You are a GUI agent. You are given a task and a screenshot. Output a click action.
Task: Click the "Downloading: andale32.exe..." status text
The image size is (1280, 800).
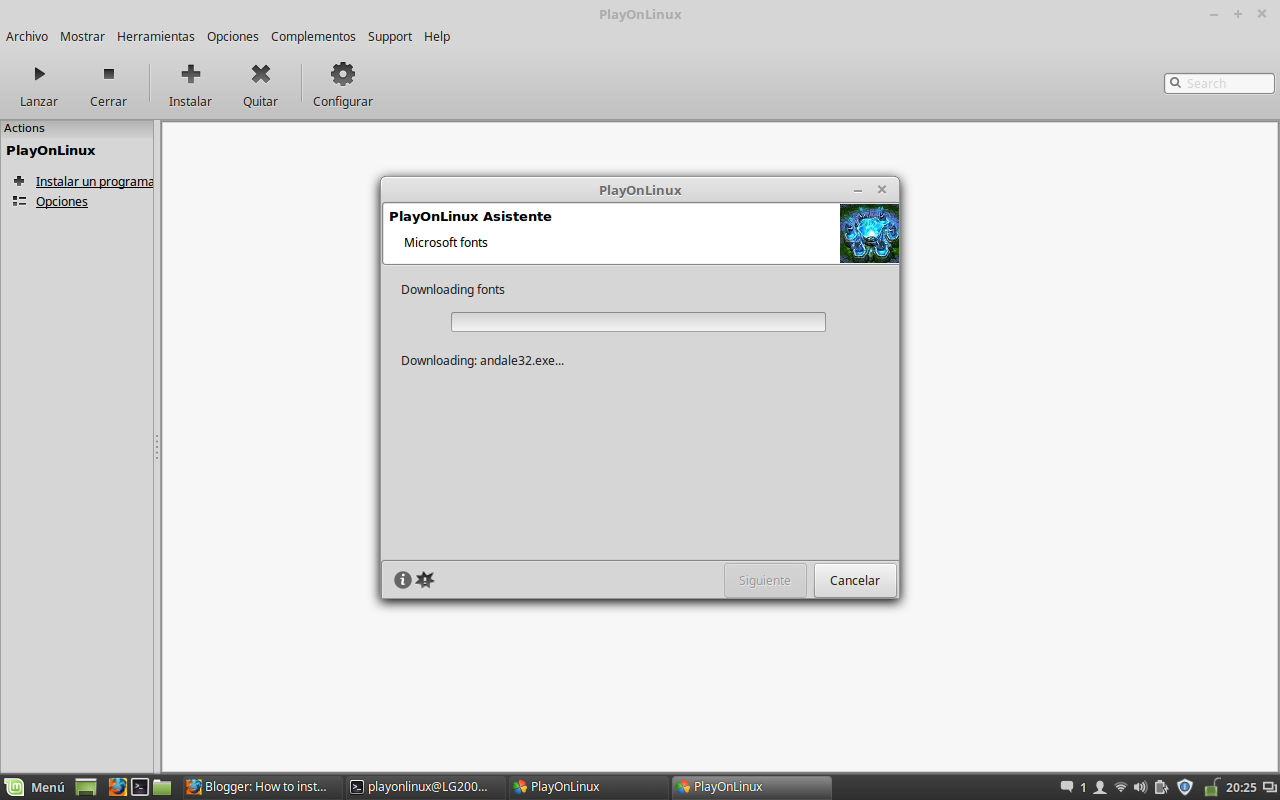click(482, 360)
